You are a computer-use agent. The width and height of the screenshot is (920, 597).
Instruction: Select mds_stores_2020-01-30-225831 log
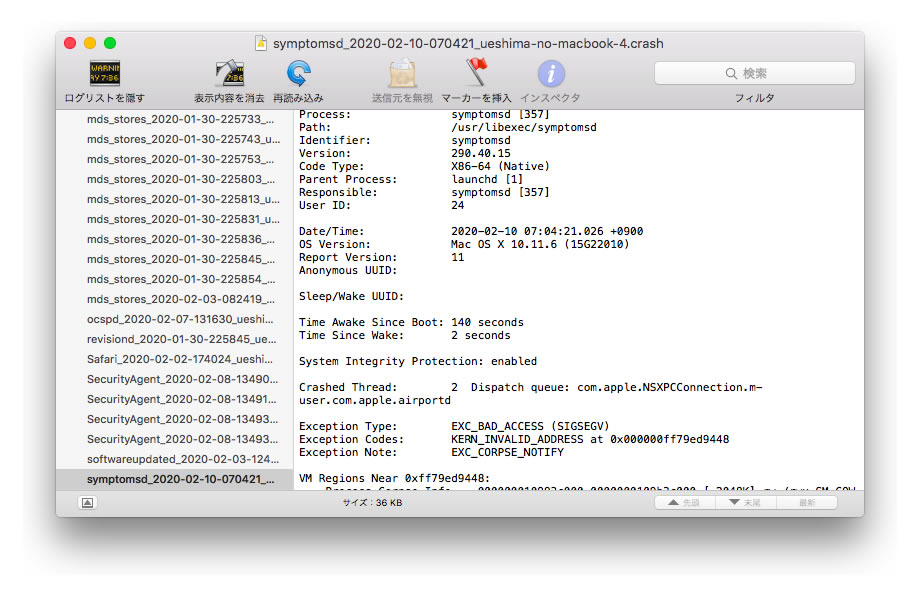175,219
